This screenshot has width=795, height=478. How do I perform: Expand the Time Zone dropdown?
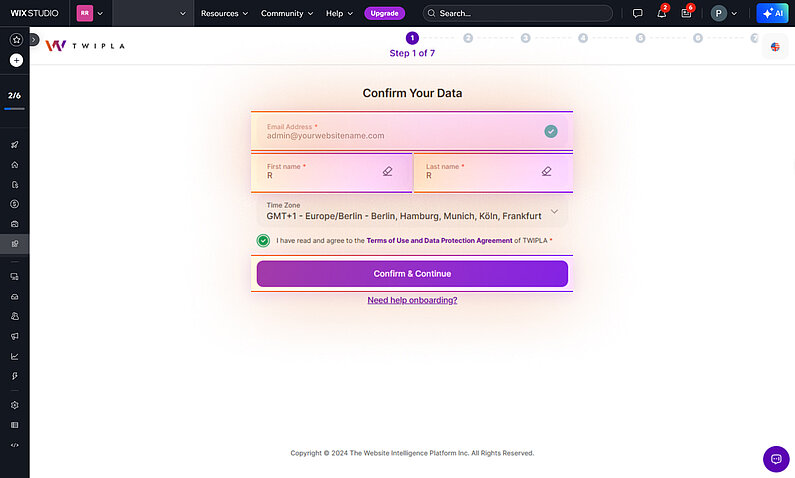point(555,211)
